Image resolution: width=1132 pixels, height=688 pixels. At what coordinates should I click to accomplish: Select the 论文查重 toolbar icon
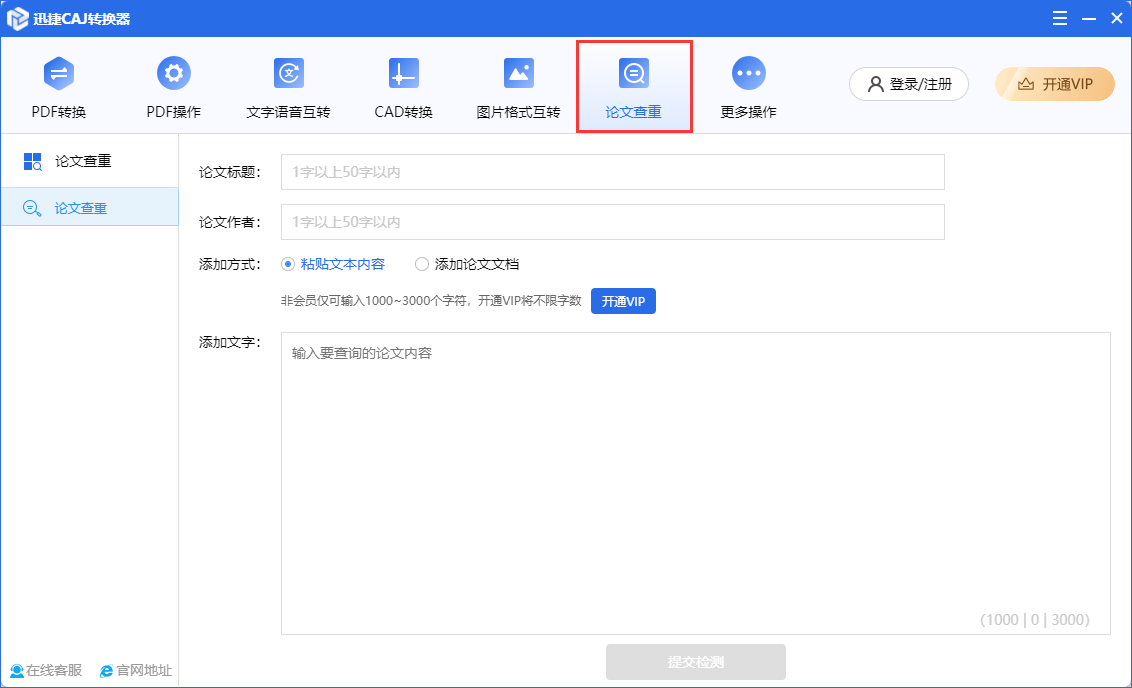pyautogui.click(x=633, y=74)
